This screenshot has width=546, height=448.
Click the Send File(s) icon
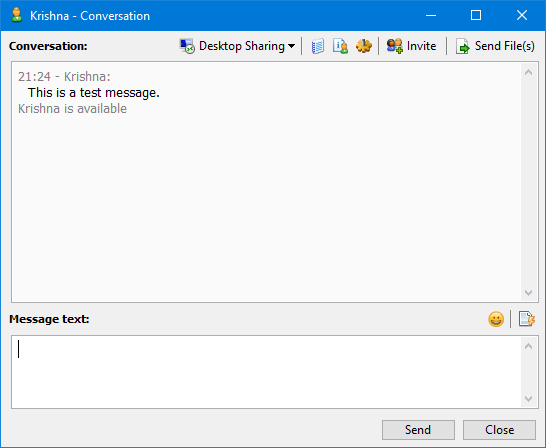(463, 46)
